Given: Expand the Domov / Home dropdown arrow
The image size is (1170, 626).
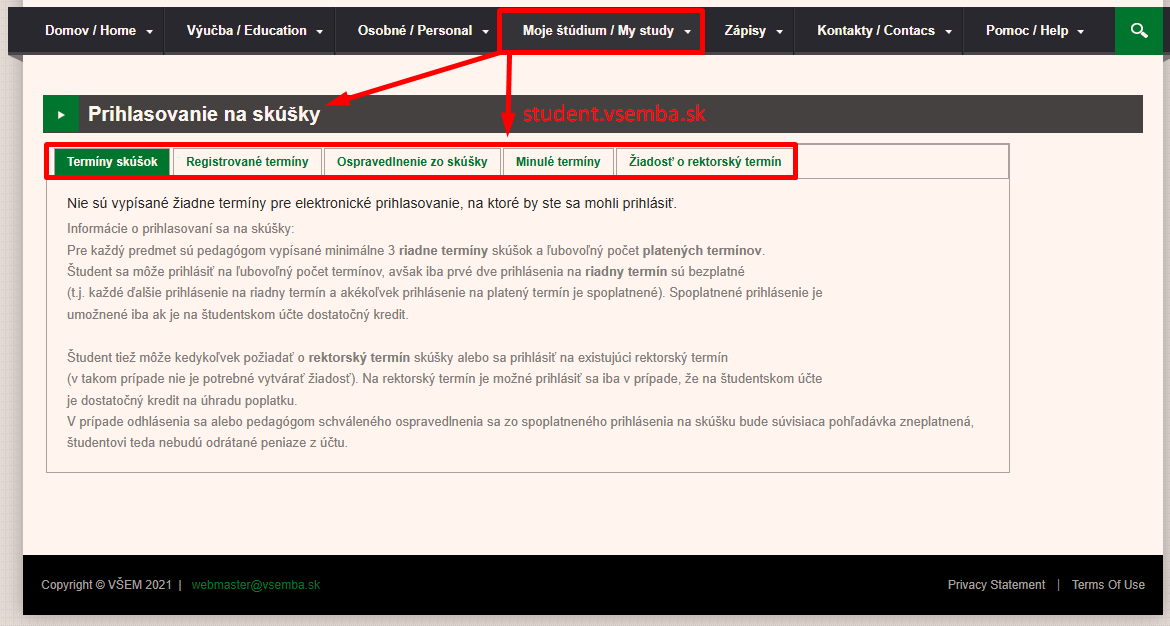Looking at the screenshot, I should pyautogui.click(x=149, y=32).
